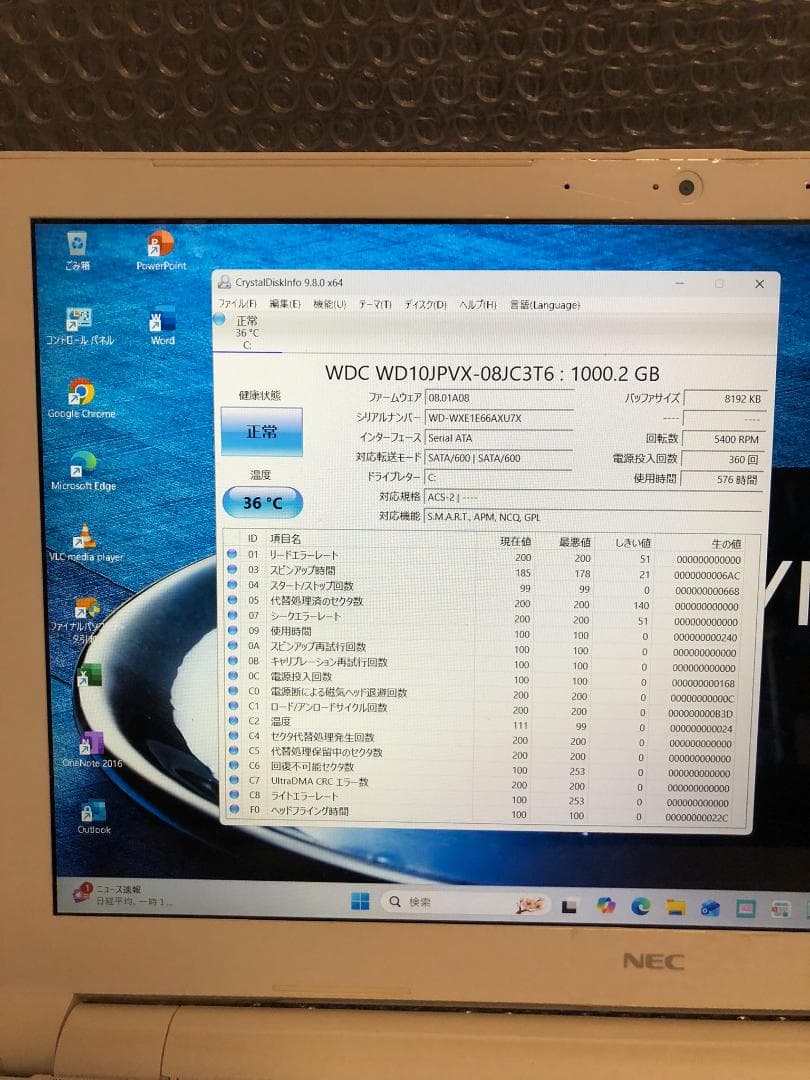The image size is (810, 1080).
Task: Click the インターフェース field Serial ATA
Action: tap(499, 438)
